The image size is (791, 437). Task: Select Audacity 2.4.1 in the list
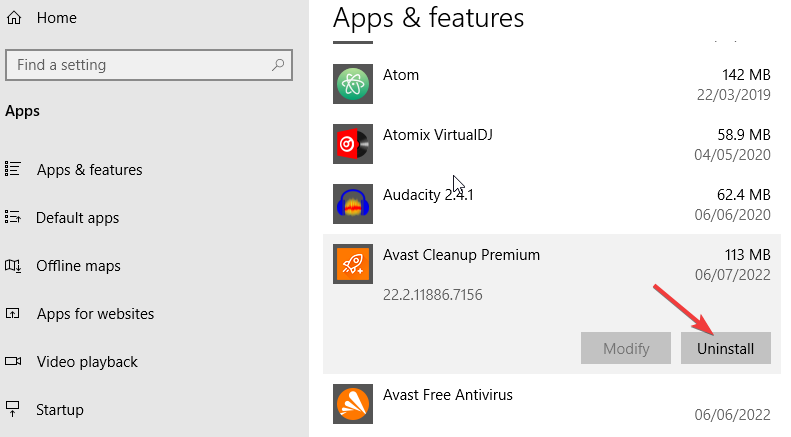(550, 204)
